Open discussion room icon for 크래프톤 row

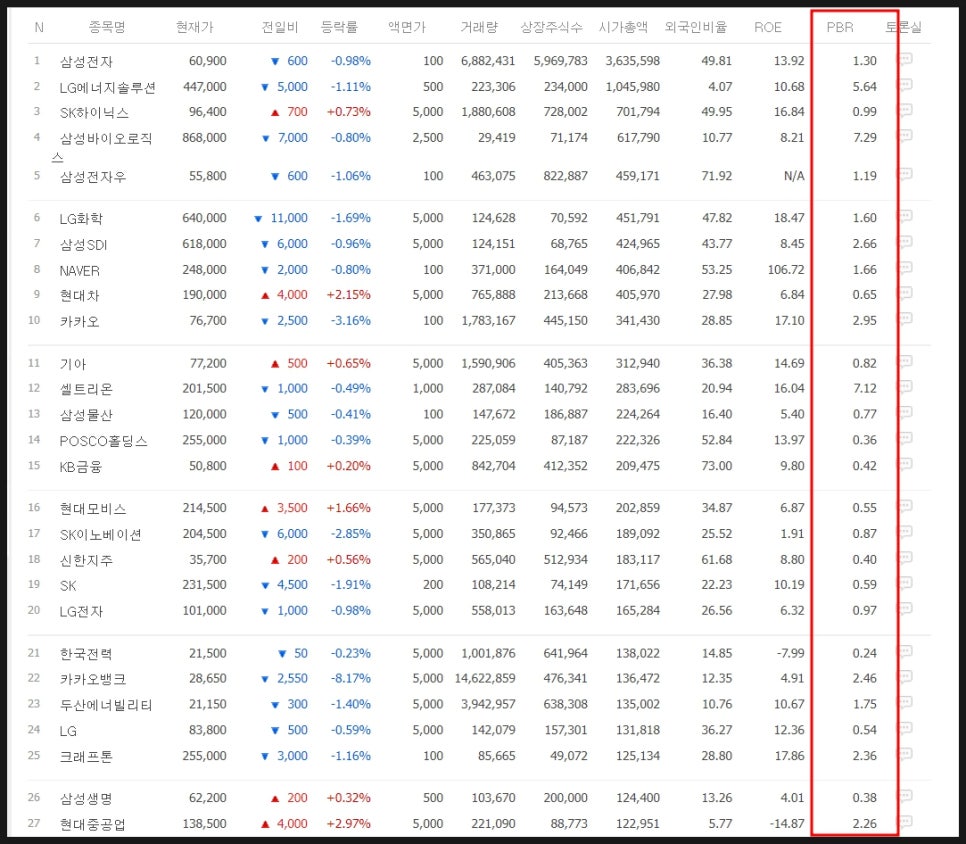[905, 755]
